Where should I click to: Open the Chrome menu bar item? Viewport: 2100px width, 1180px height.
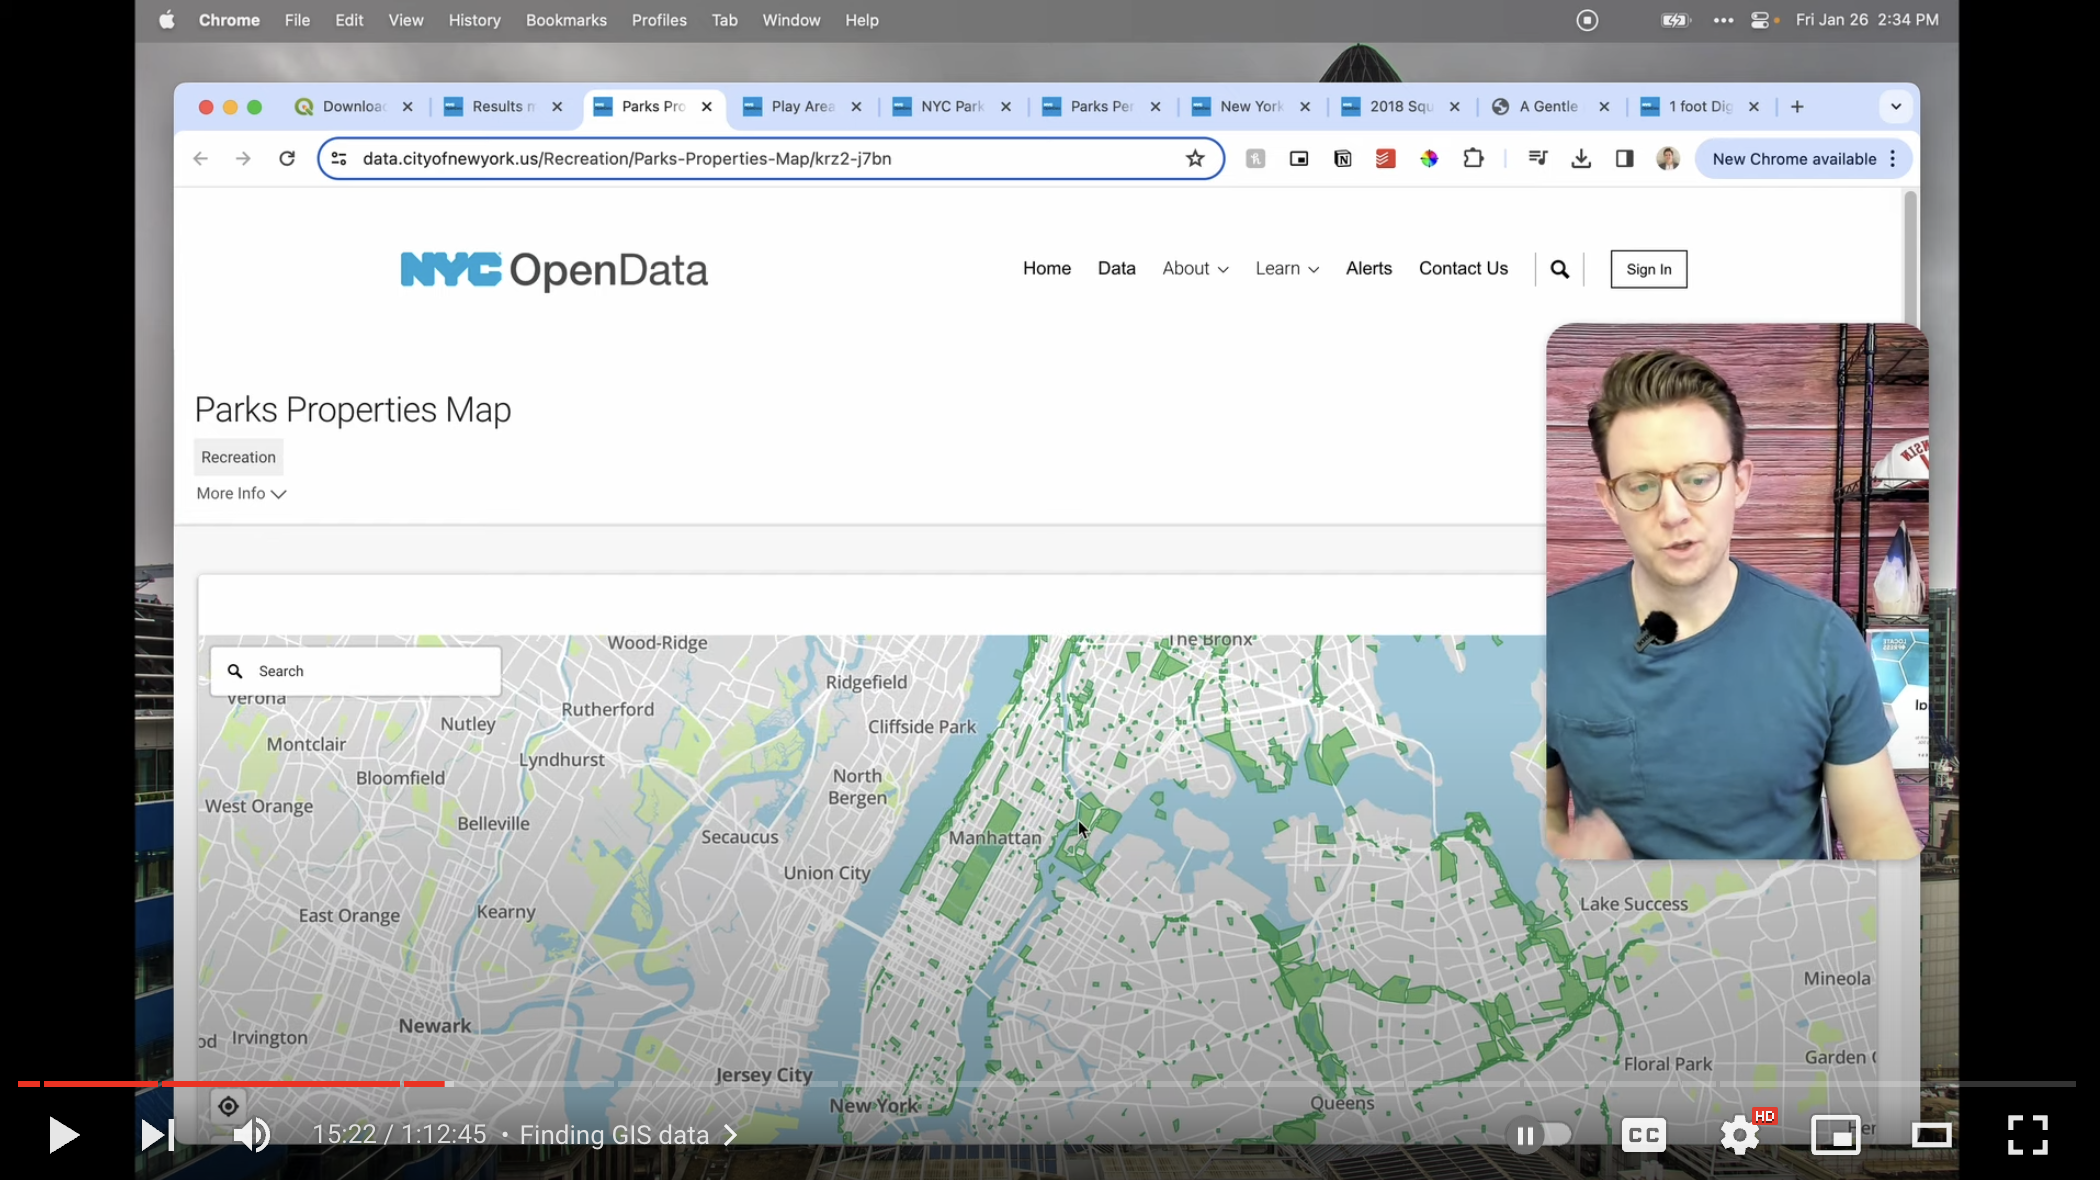[229, 20]
